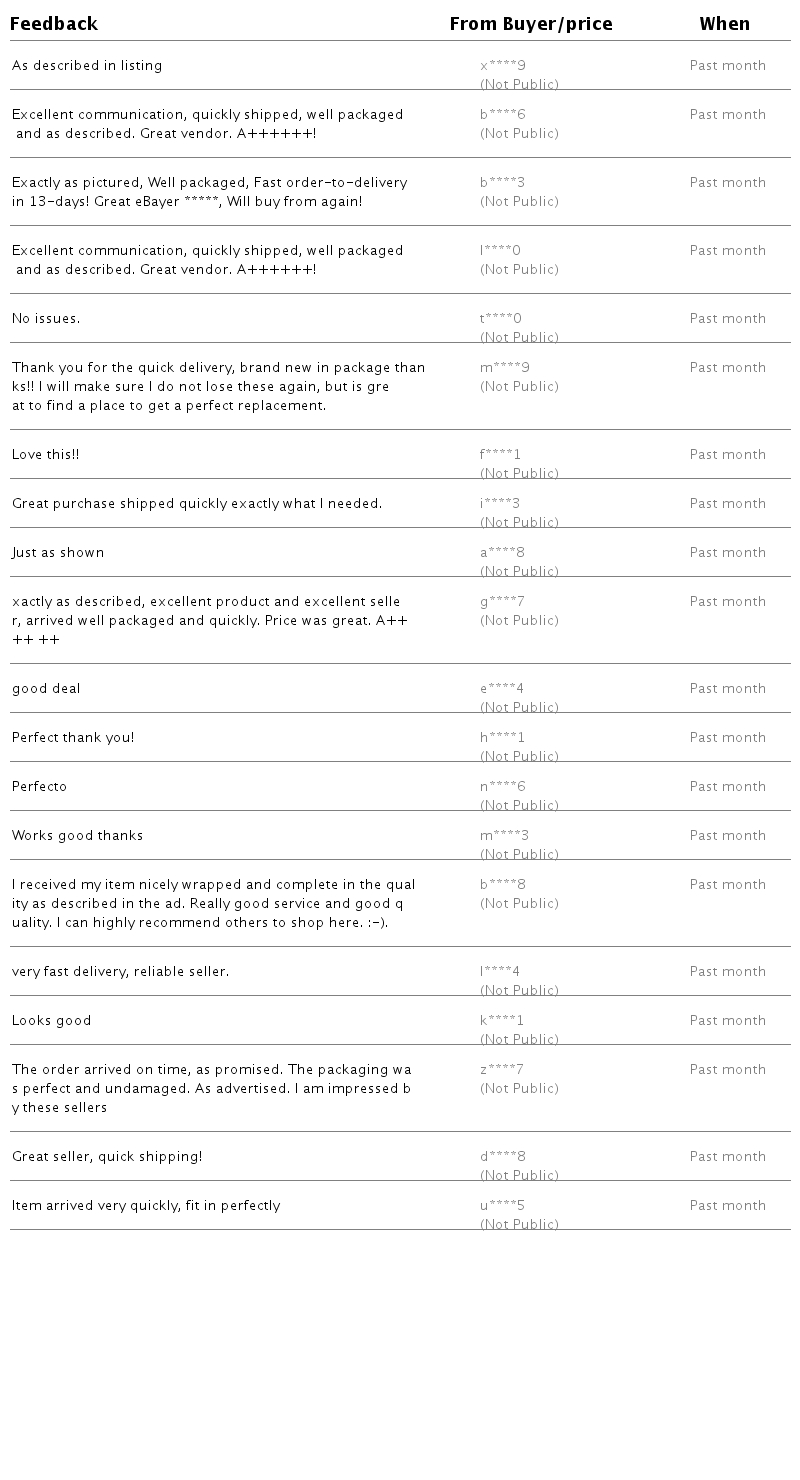The image size is (800, 1480).
Task: Open buyer m****9 username
Action: (x=505, y=368)
